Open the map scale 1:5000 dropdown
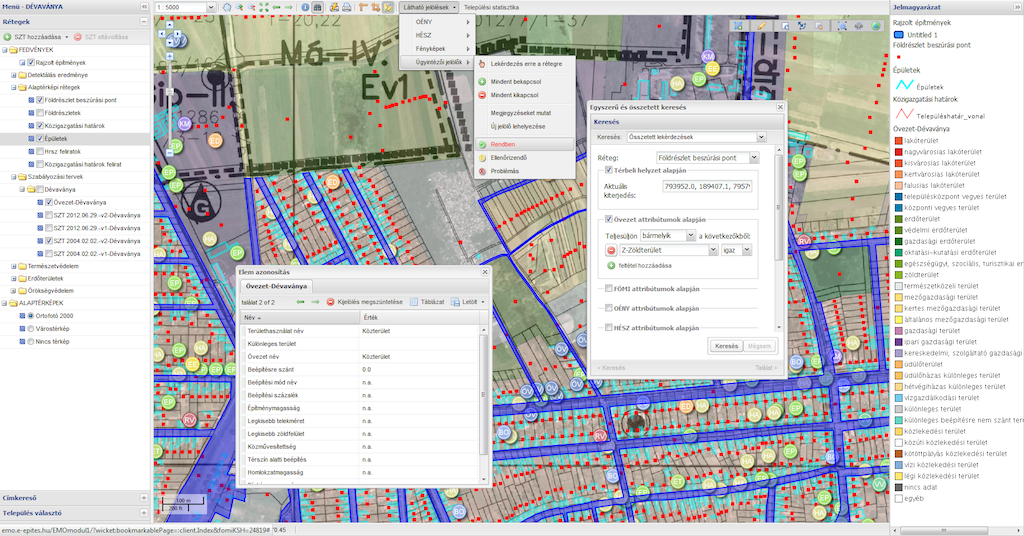Screen dimensions: 1024x536 click(212, 7)
